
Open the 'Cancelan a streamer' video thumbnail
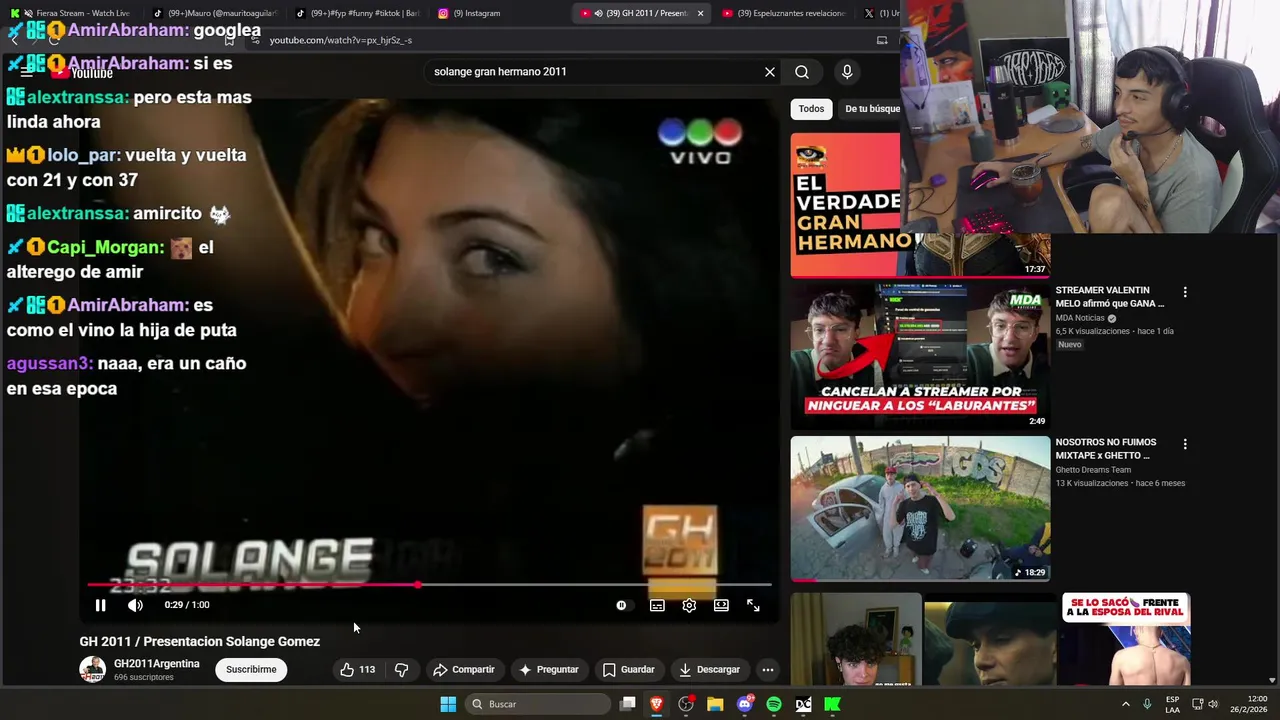(x=920, y=356)
